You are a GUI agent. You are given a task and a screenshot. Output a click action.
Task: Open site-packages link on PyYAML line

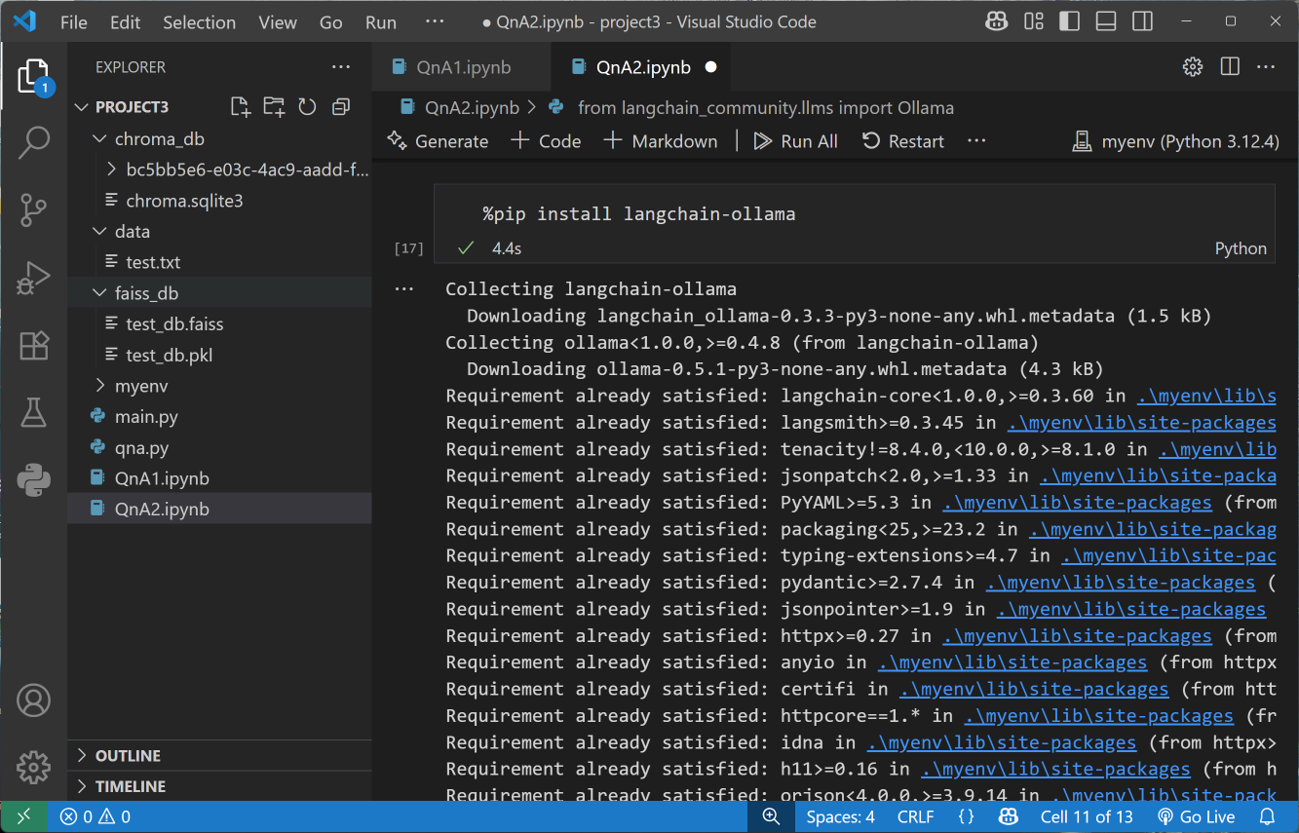pyautogui.click(x=1076, y=502)
